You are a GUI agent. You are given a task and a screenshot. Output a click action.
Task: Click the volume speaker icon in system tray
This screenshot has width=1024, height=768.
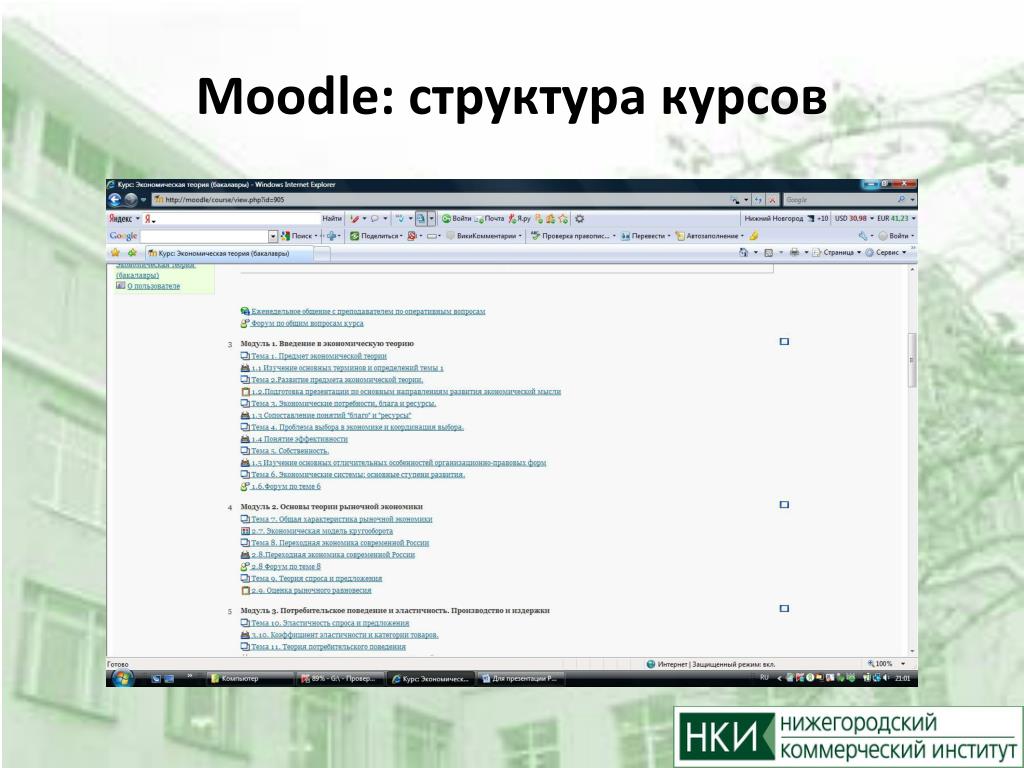pyautogui.click(x=886, y=679)
